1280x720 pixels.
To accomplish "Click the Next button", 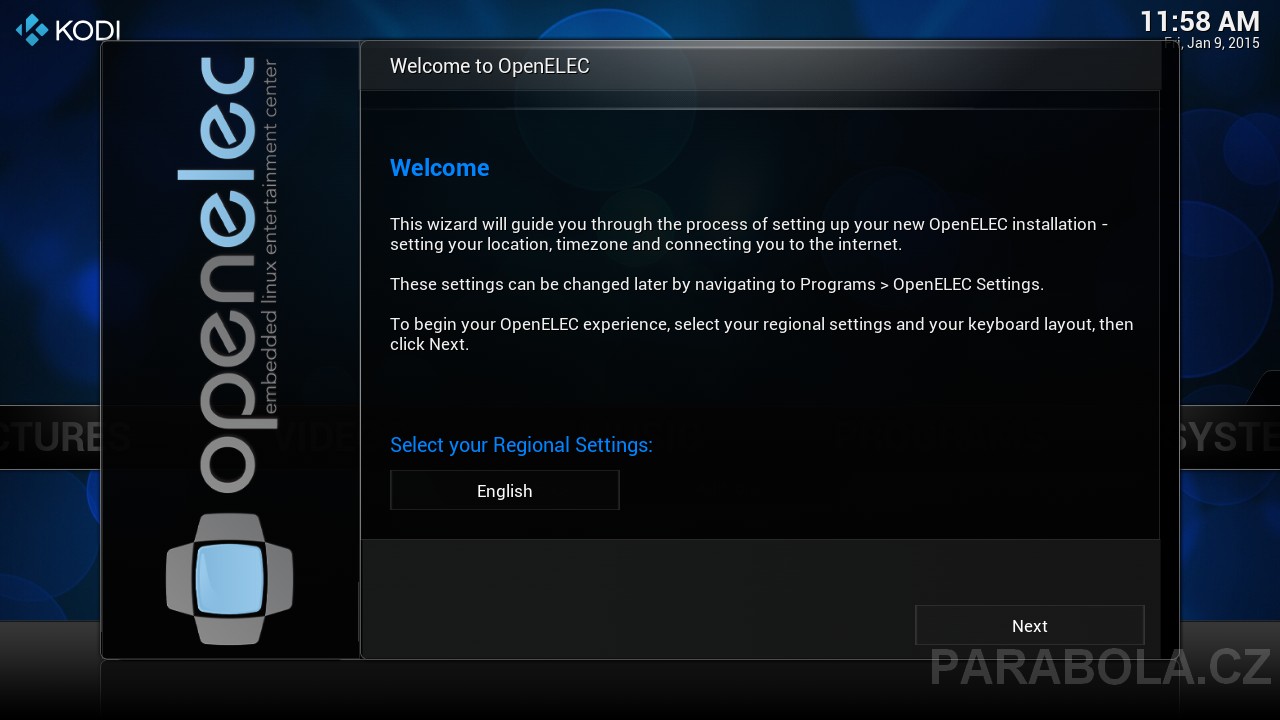I will (x=1029, y=625).
